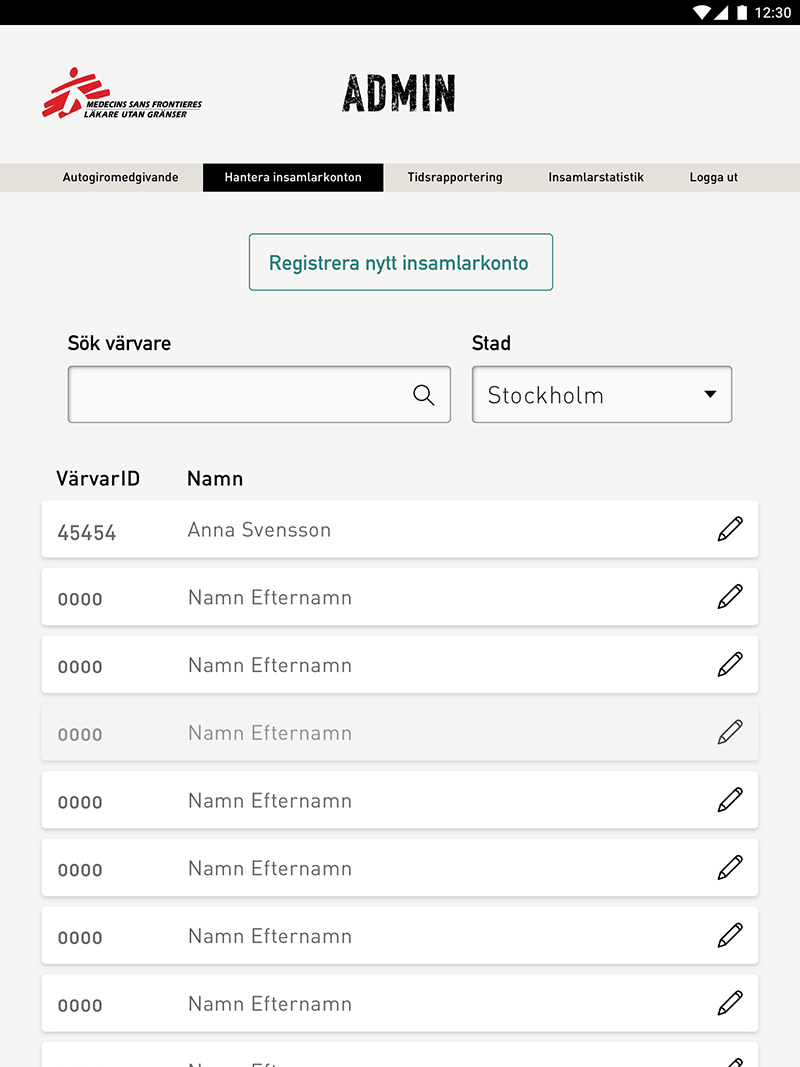This screenshot has width=800, height=1067.
Task: Click Logga ut in the menu
Action: (714, 178)
